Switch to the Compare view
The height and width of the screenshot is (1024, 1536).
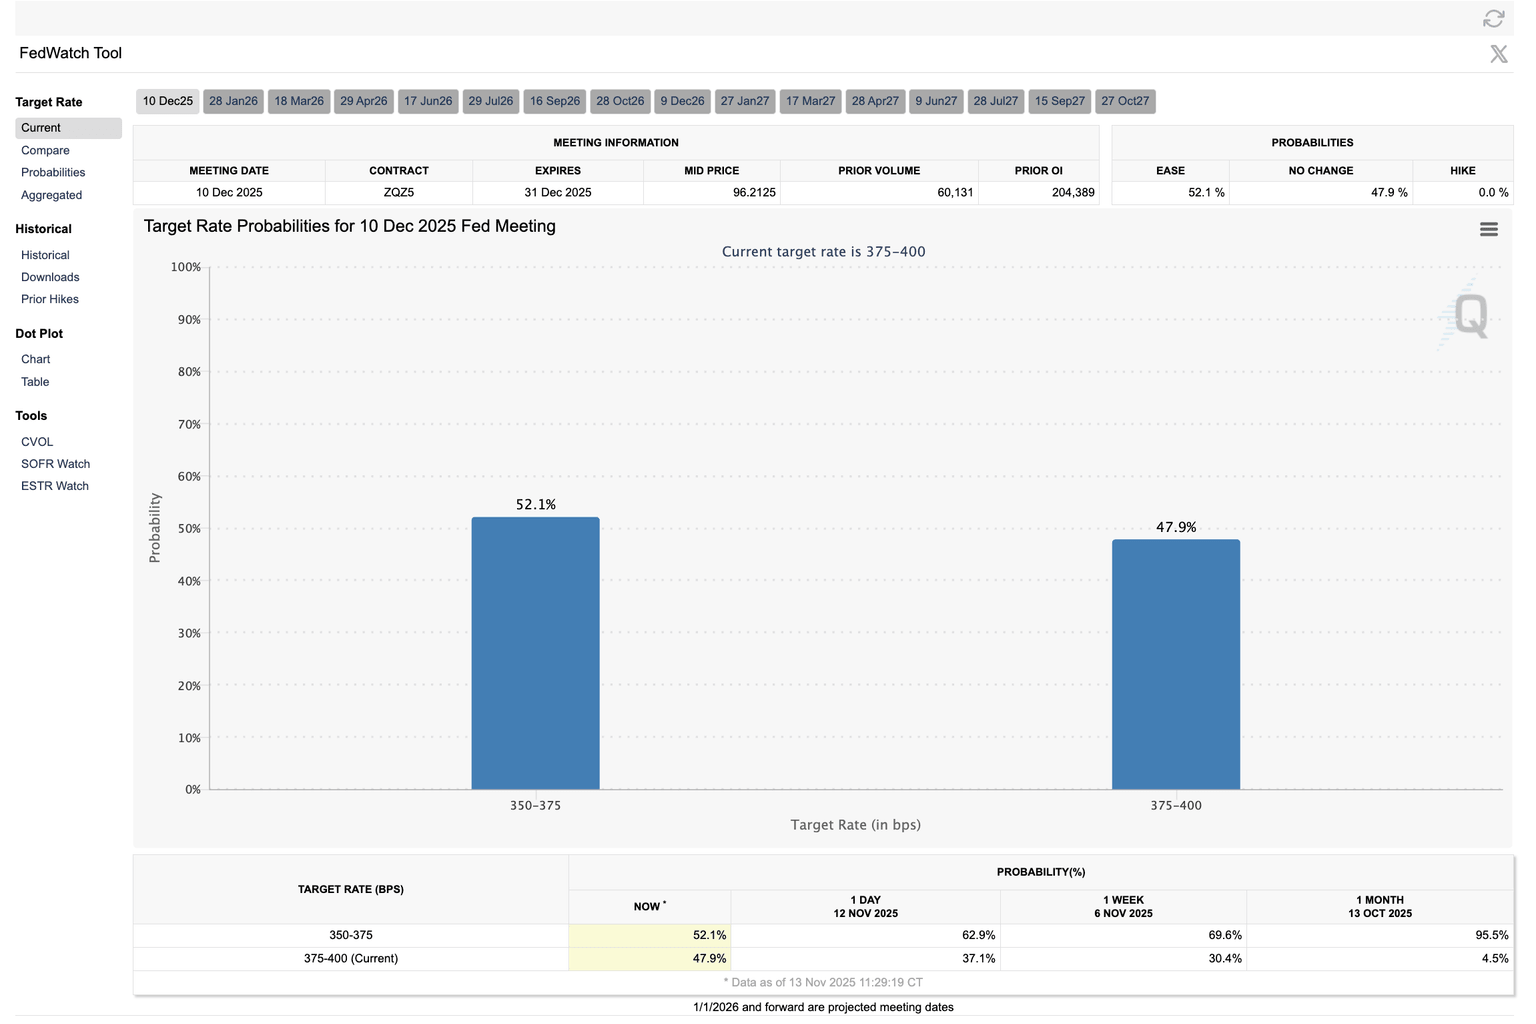[x=45, y=150]
